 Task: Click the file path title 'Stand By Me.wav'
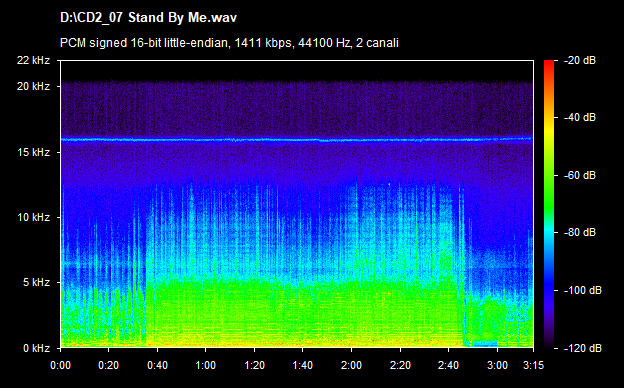[x=148, y=18]
